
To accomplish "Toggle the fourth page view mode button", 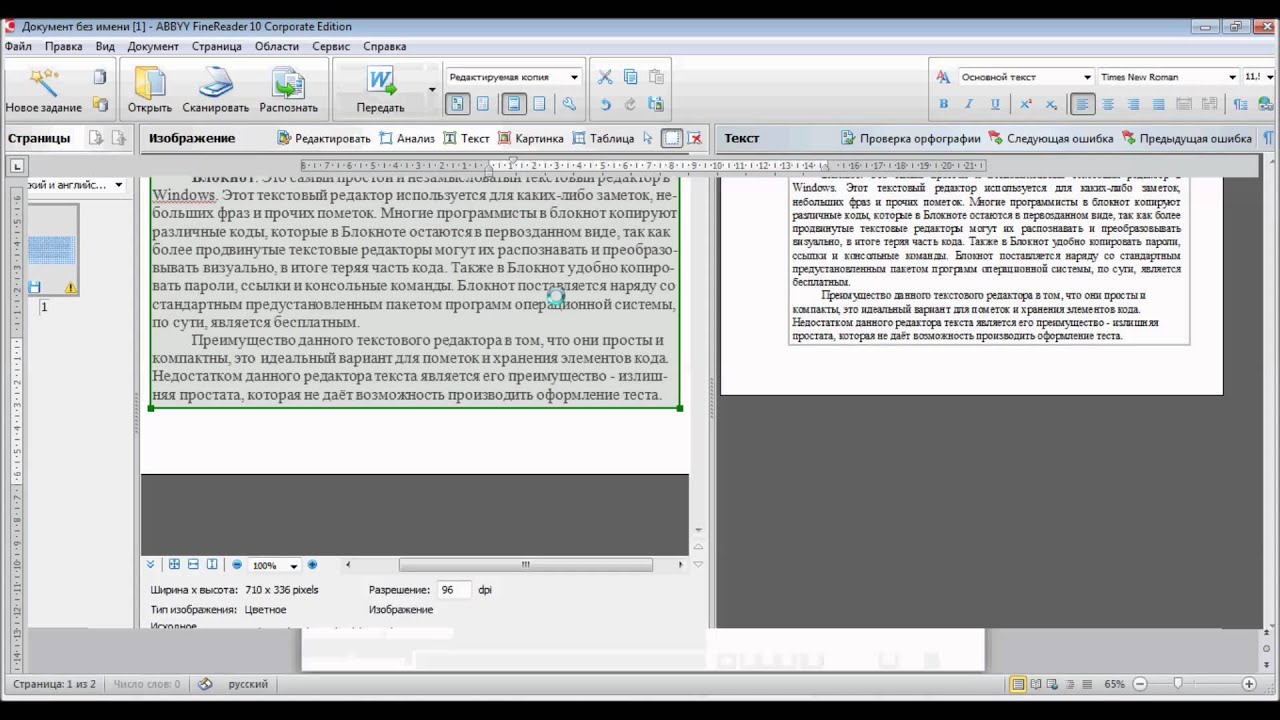I will point(540,104).
